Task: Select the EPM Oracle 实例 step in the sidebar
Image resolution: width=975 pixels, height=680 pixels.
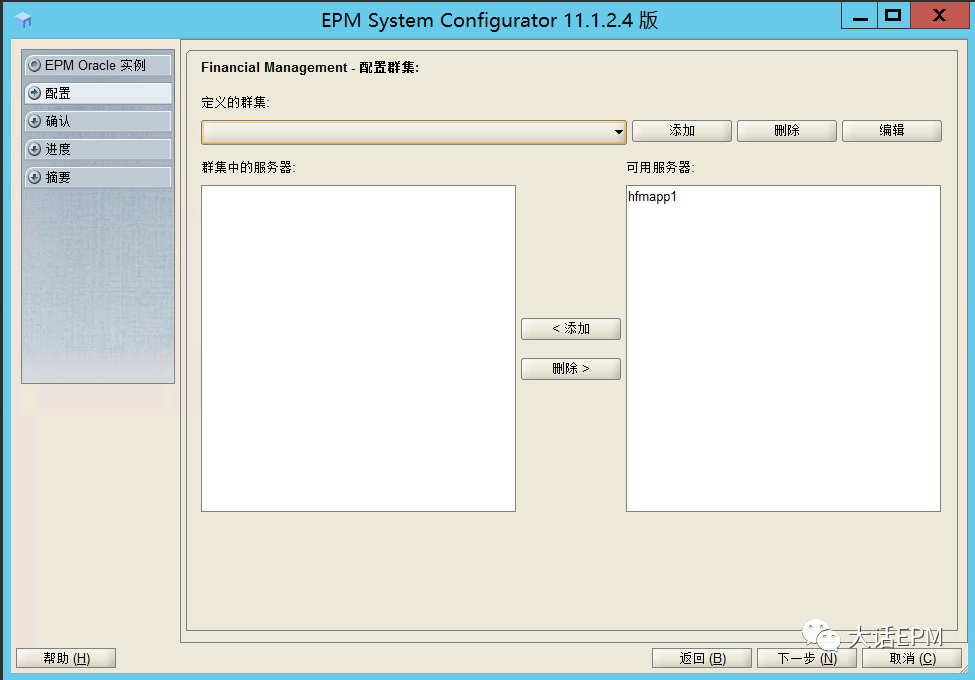Action: coord(98,65)
